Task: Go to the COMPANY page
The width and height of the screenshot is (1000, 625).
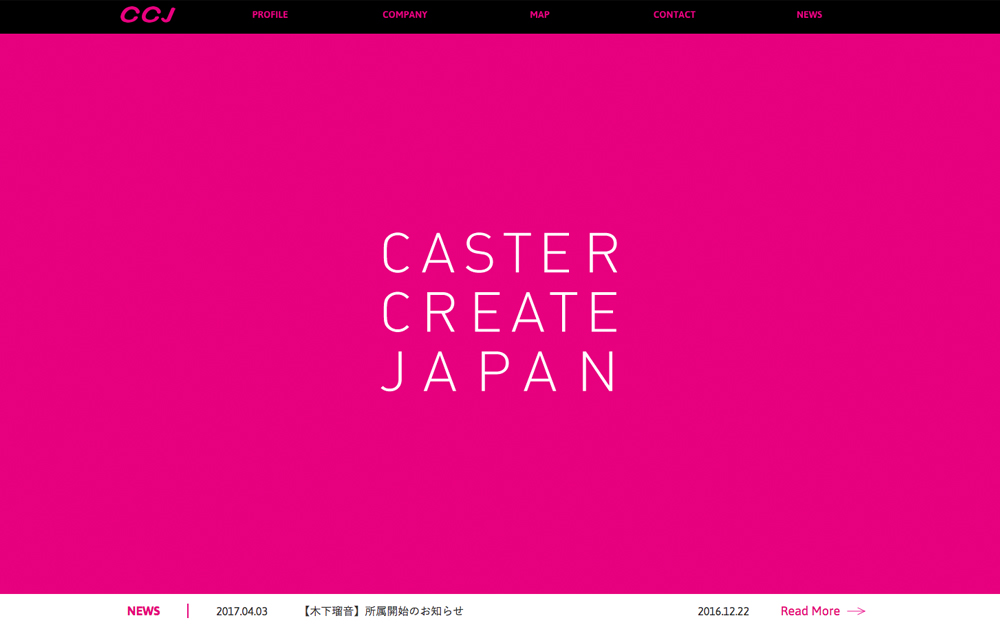Action: click(x=405, y=15)
